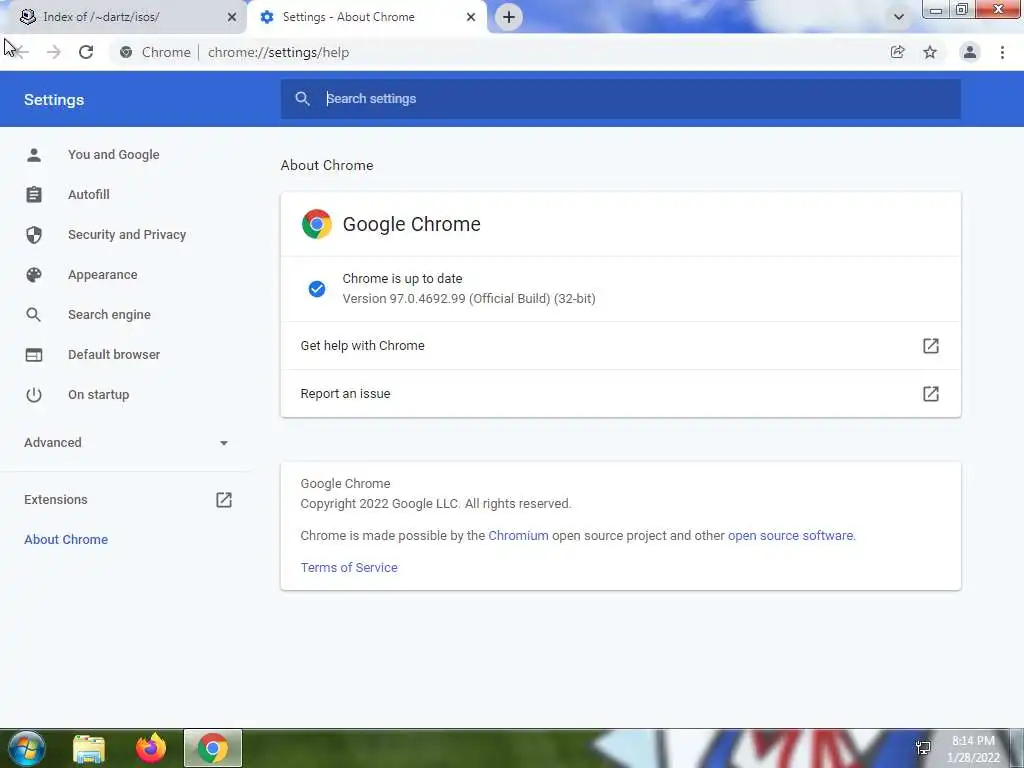The height and width of the screenshot is (768, 1024).
Task: Expand the Advanced section
Action: [127, 443]
